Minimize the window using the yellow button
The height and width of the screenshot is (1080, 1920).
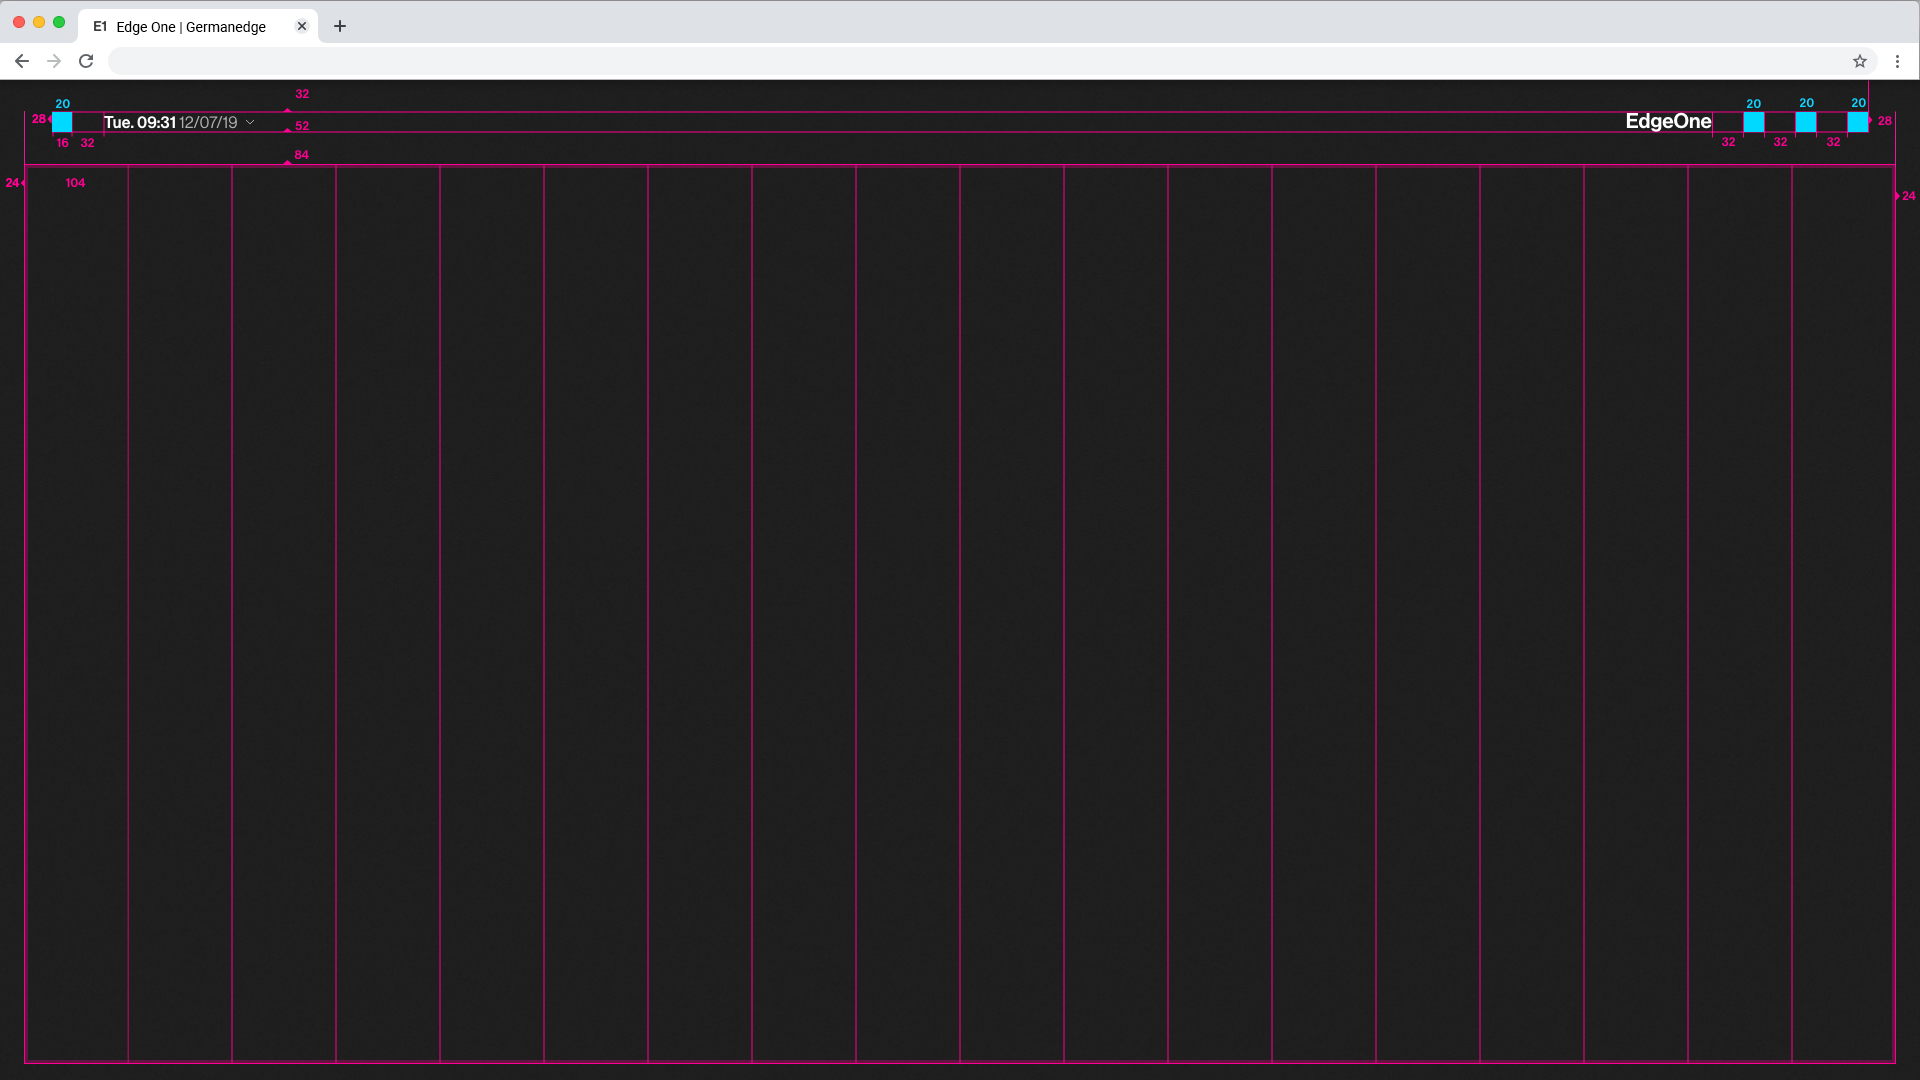[x=39, y=22]
